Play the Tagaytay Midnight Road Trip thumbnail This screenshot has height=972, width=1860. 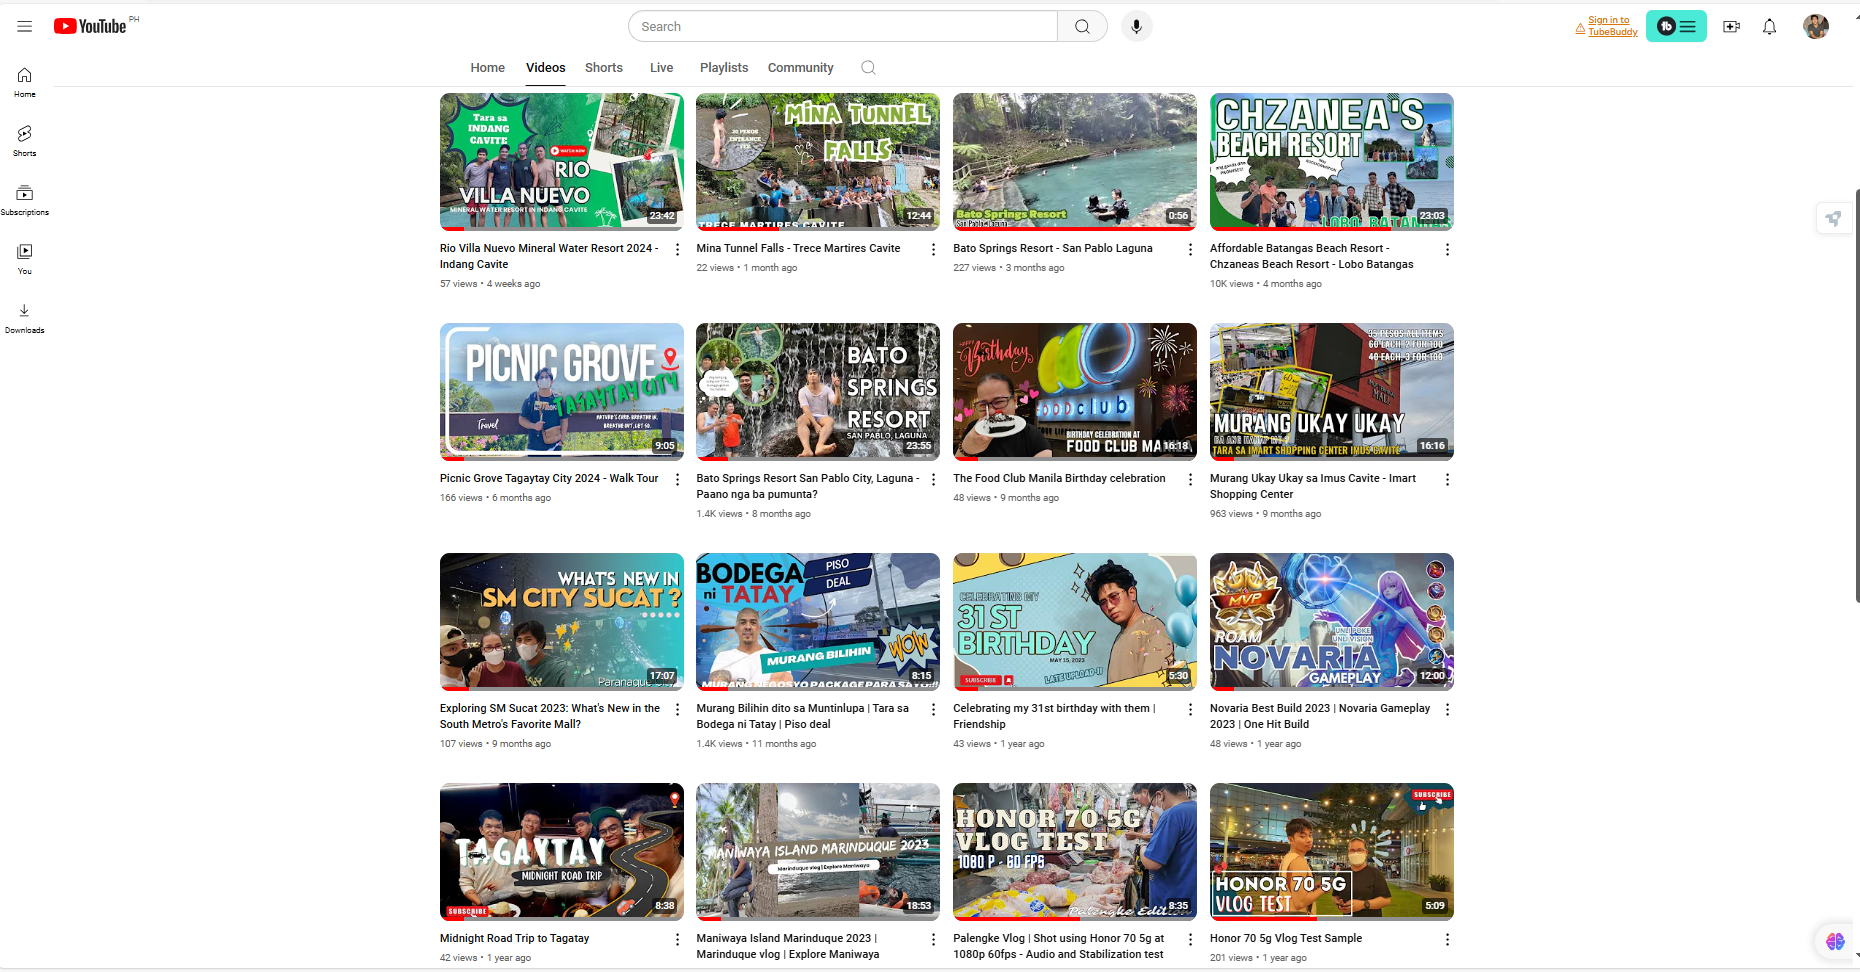pos(562,852)
